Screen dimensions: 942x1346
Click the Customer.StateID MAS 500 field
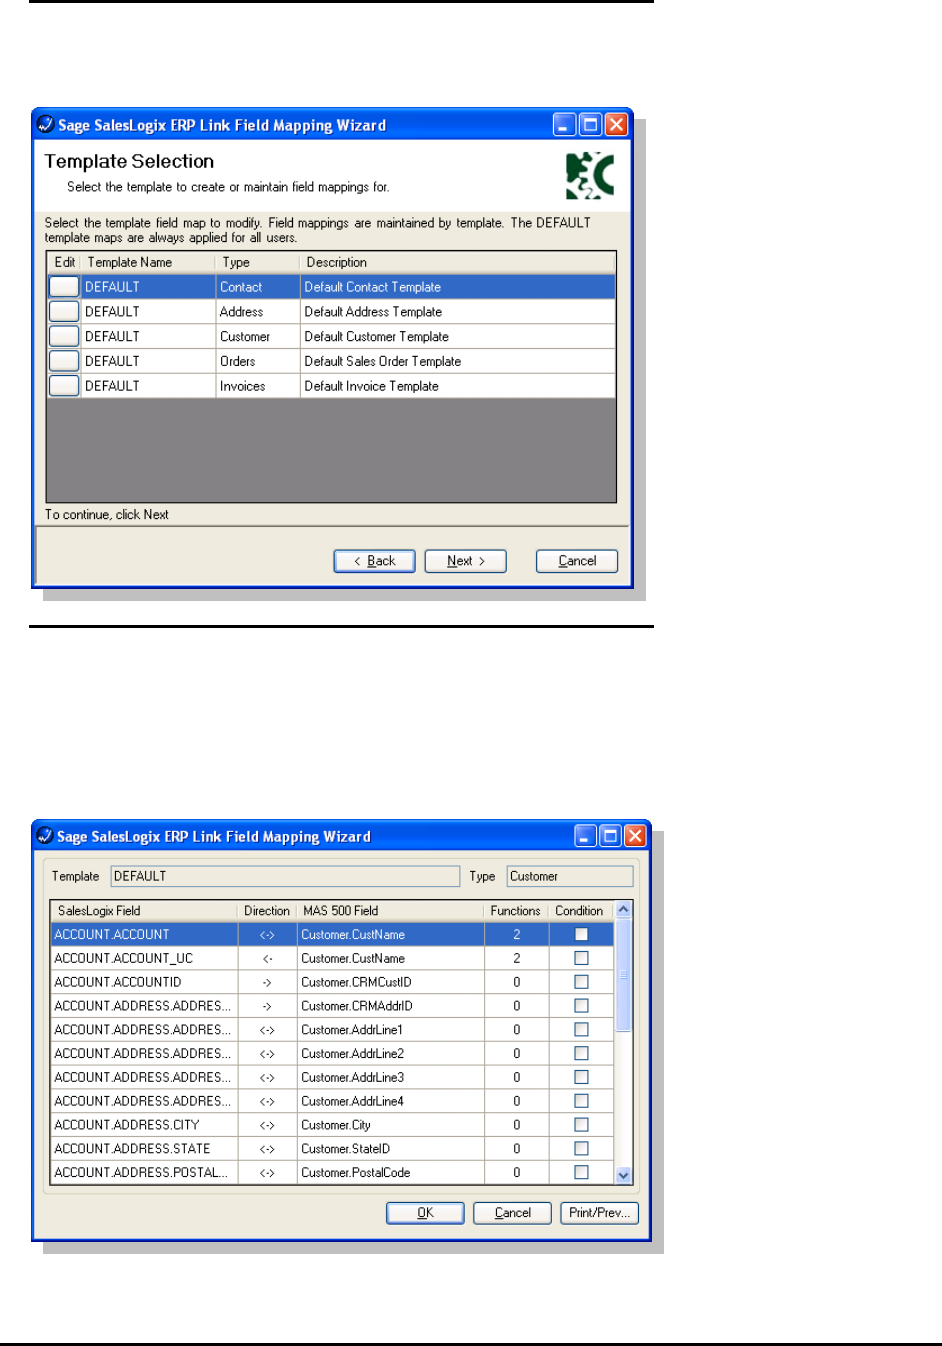pos(390,1149)
